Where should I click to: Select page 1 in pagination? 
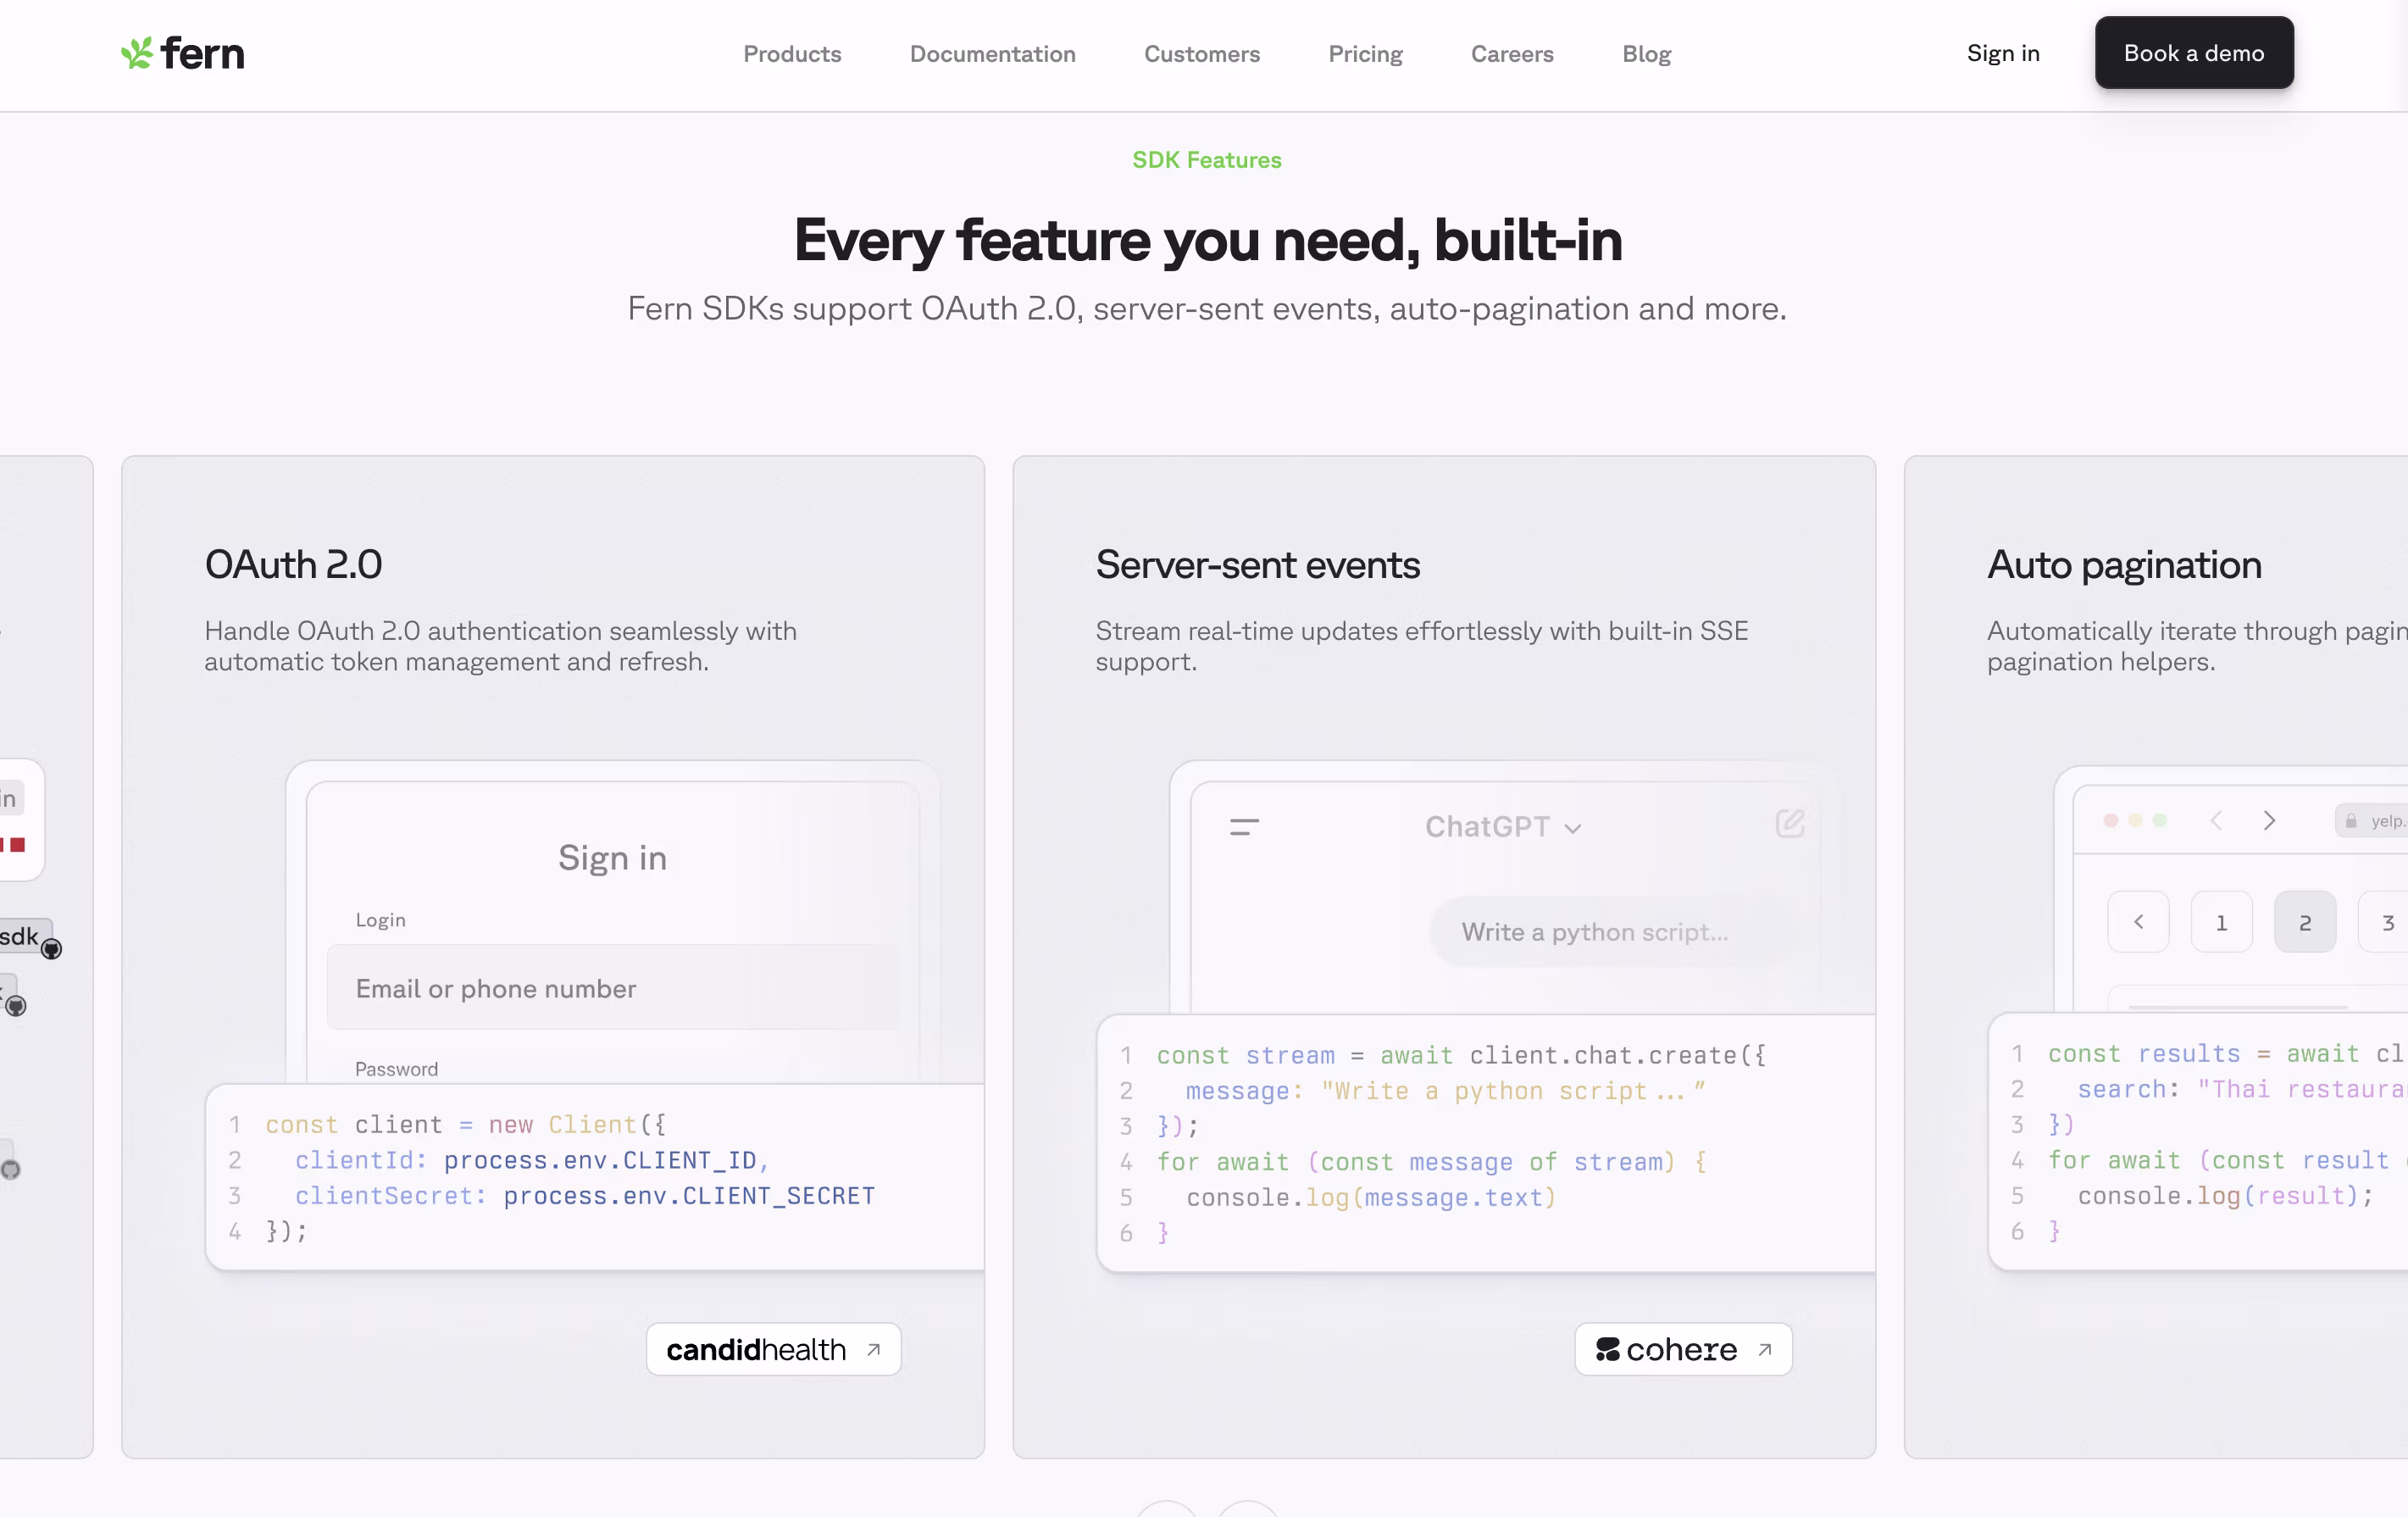2221,922
